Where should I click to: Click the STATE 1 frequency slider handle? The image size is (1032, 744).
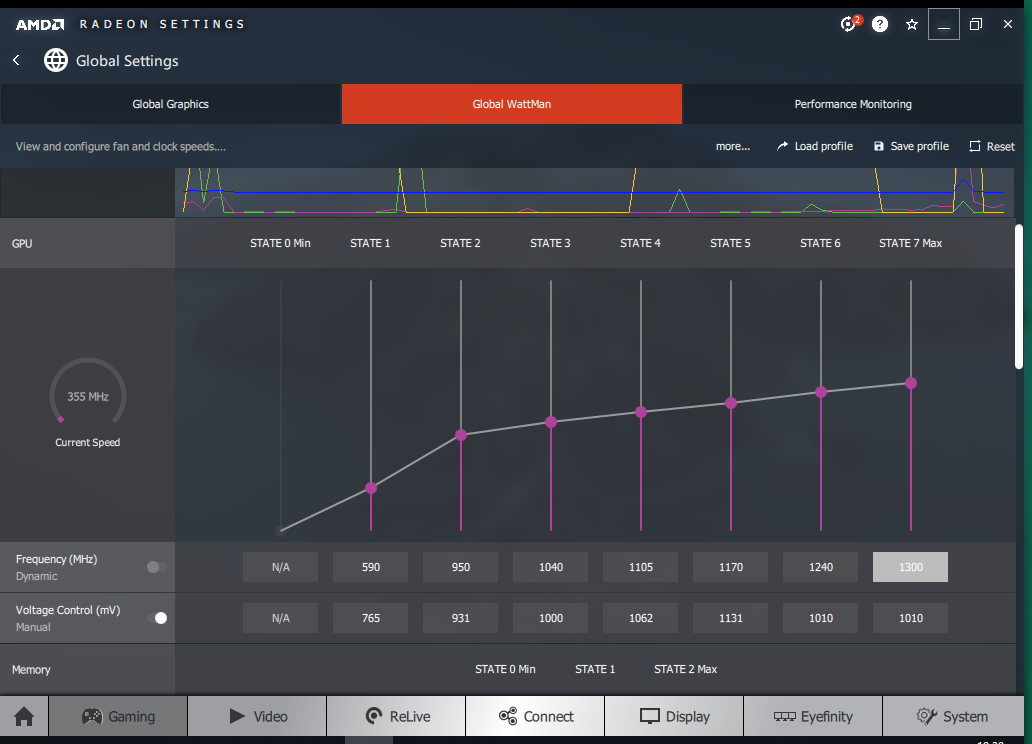point(371,488)
